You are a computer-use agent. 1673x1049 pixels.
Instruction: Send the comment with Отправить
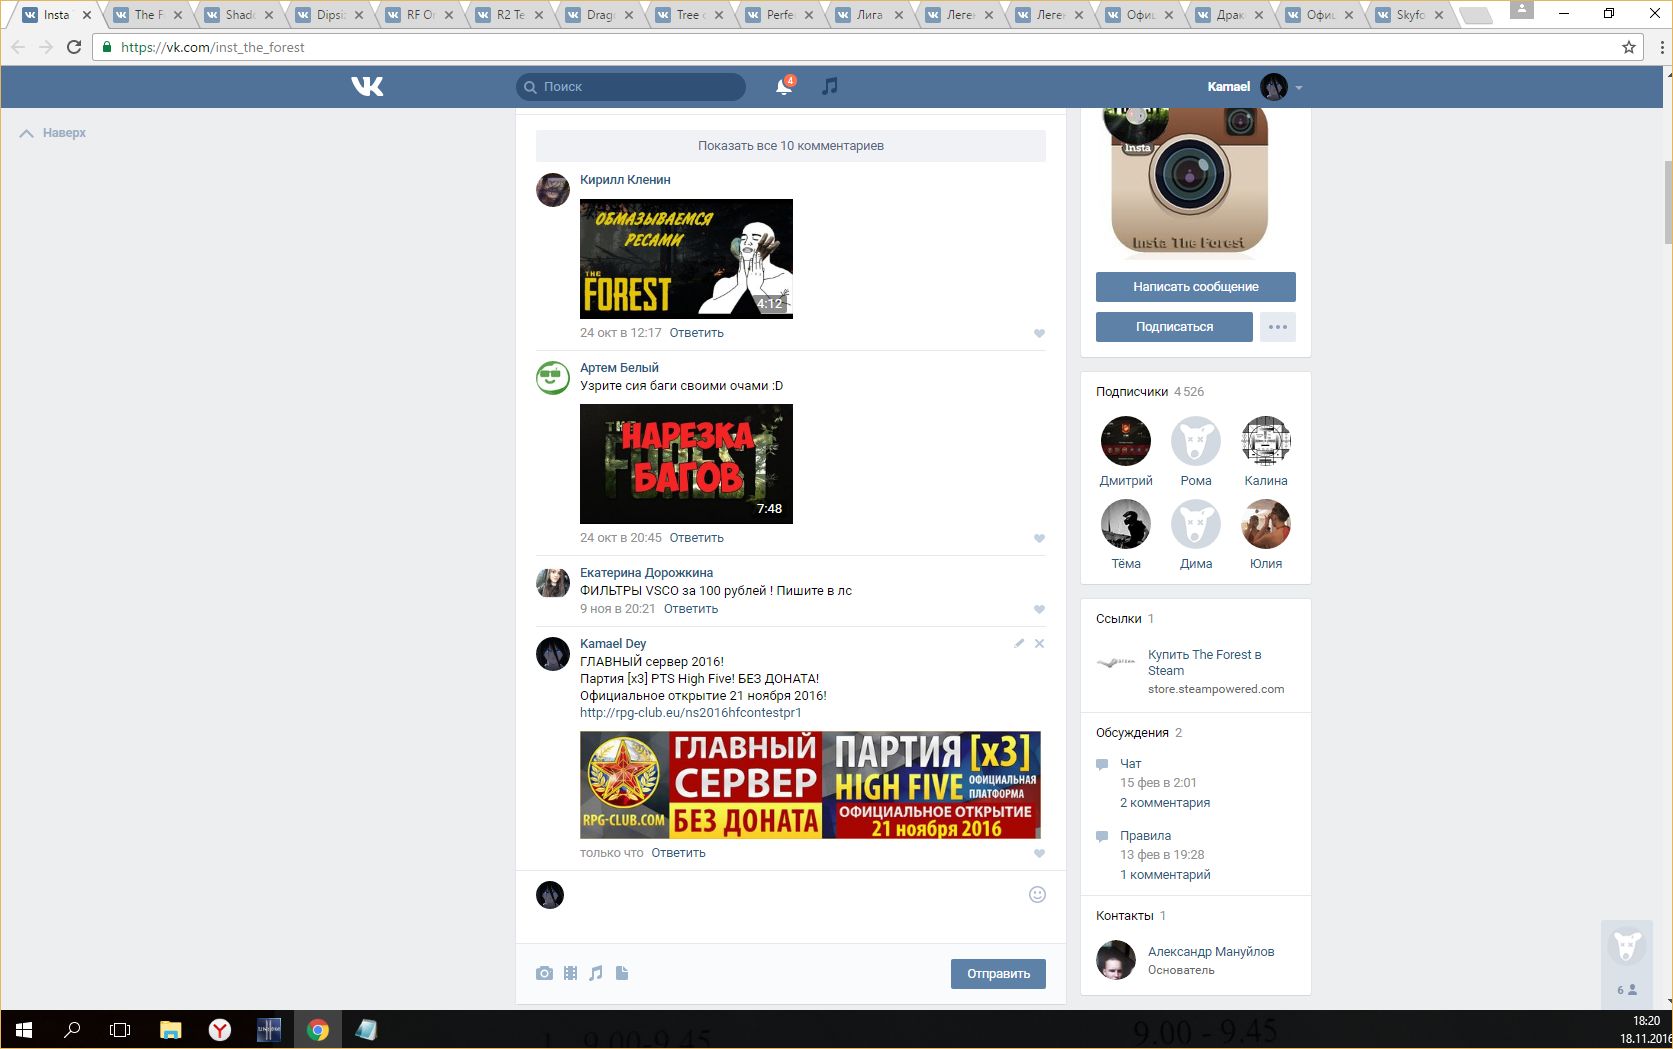(998, 974)
